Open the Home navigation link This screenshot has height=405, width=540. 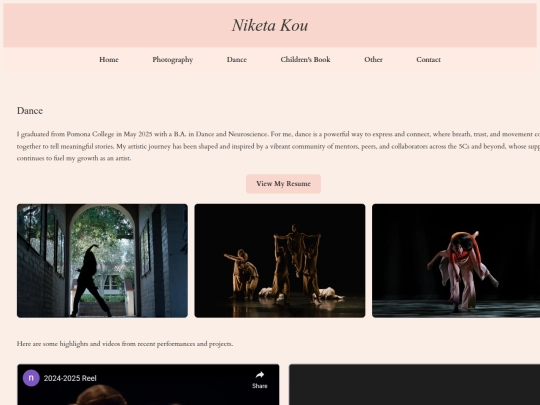(x=109, y=60)
